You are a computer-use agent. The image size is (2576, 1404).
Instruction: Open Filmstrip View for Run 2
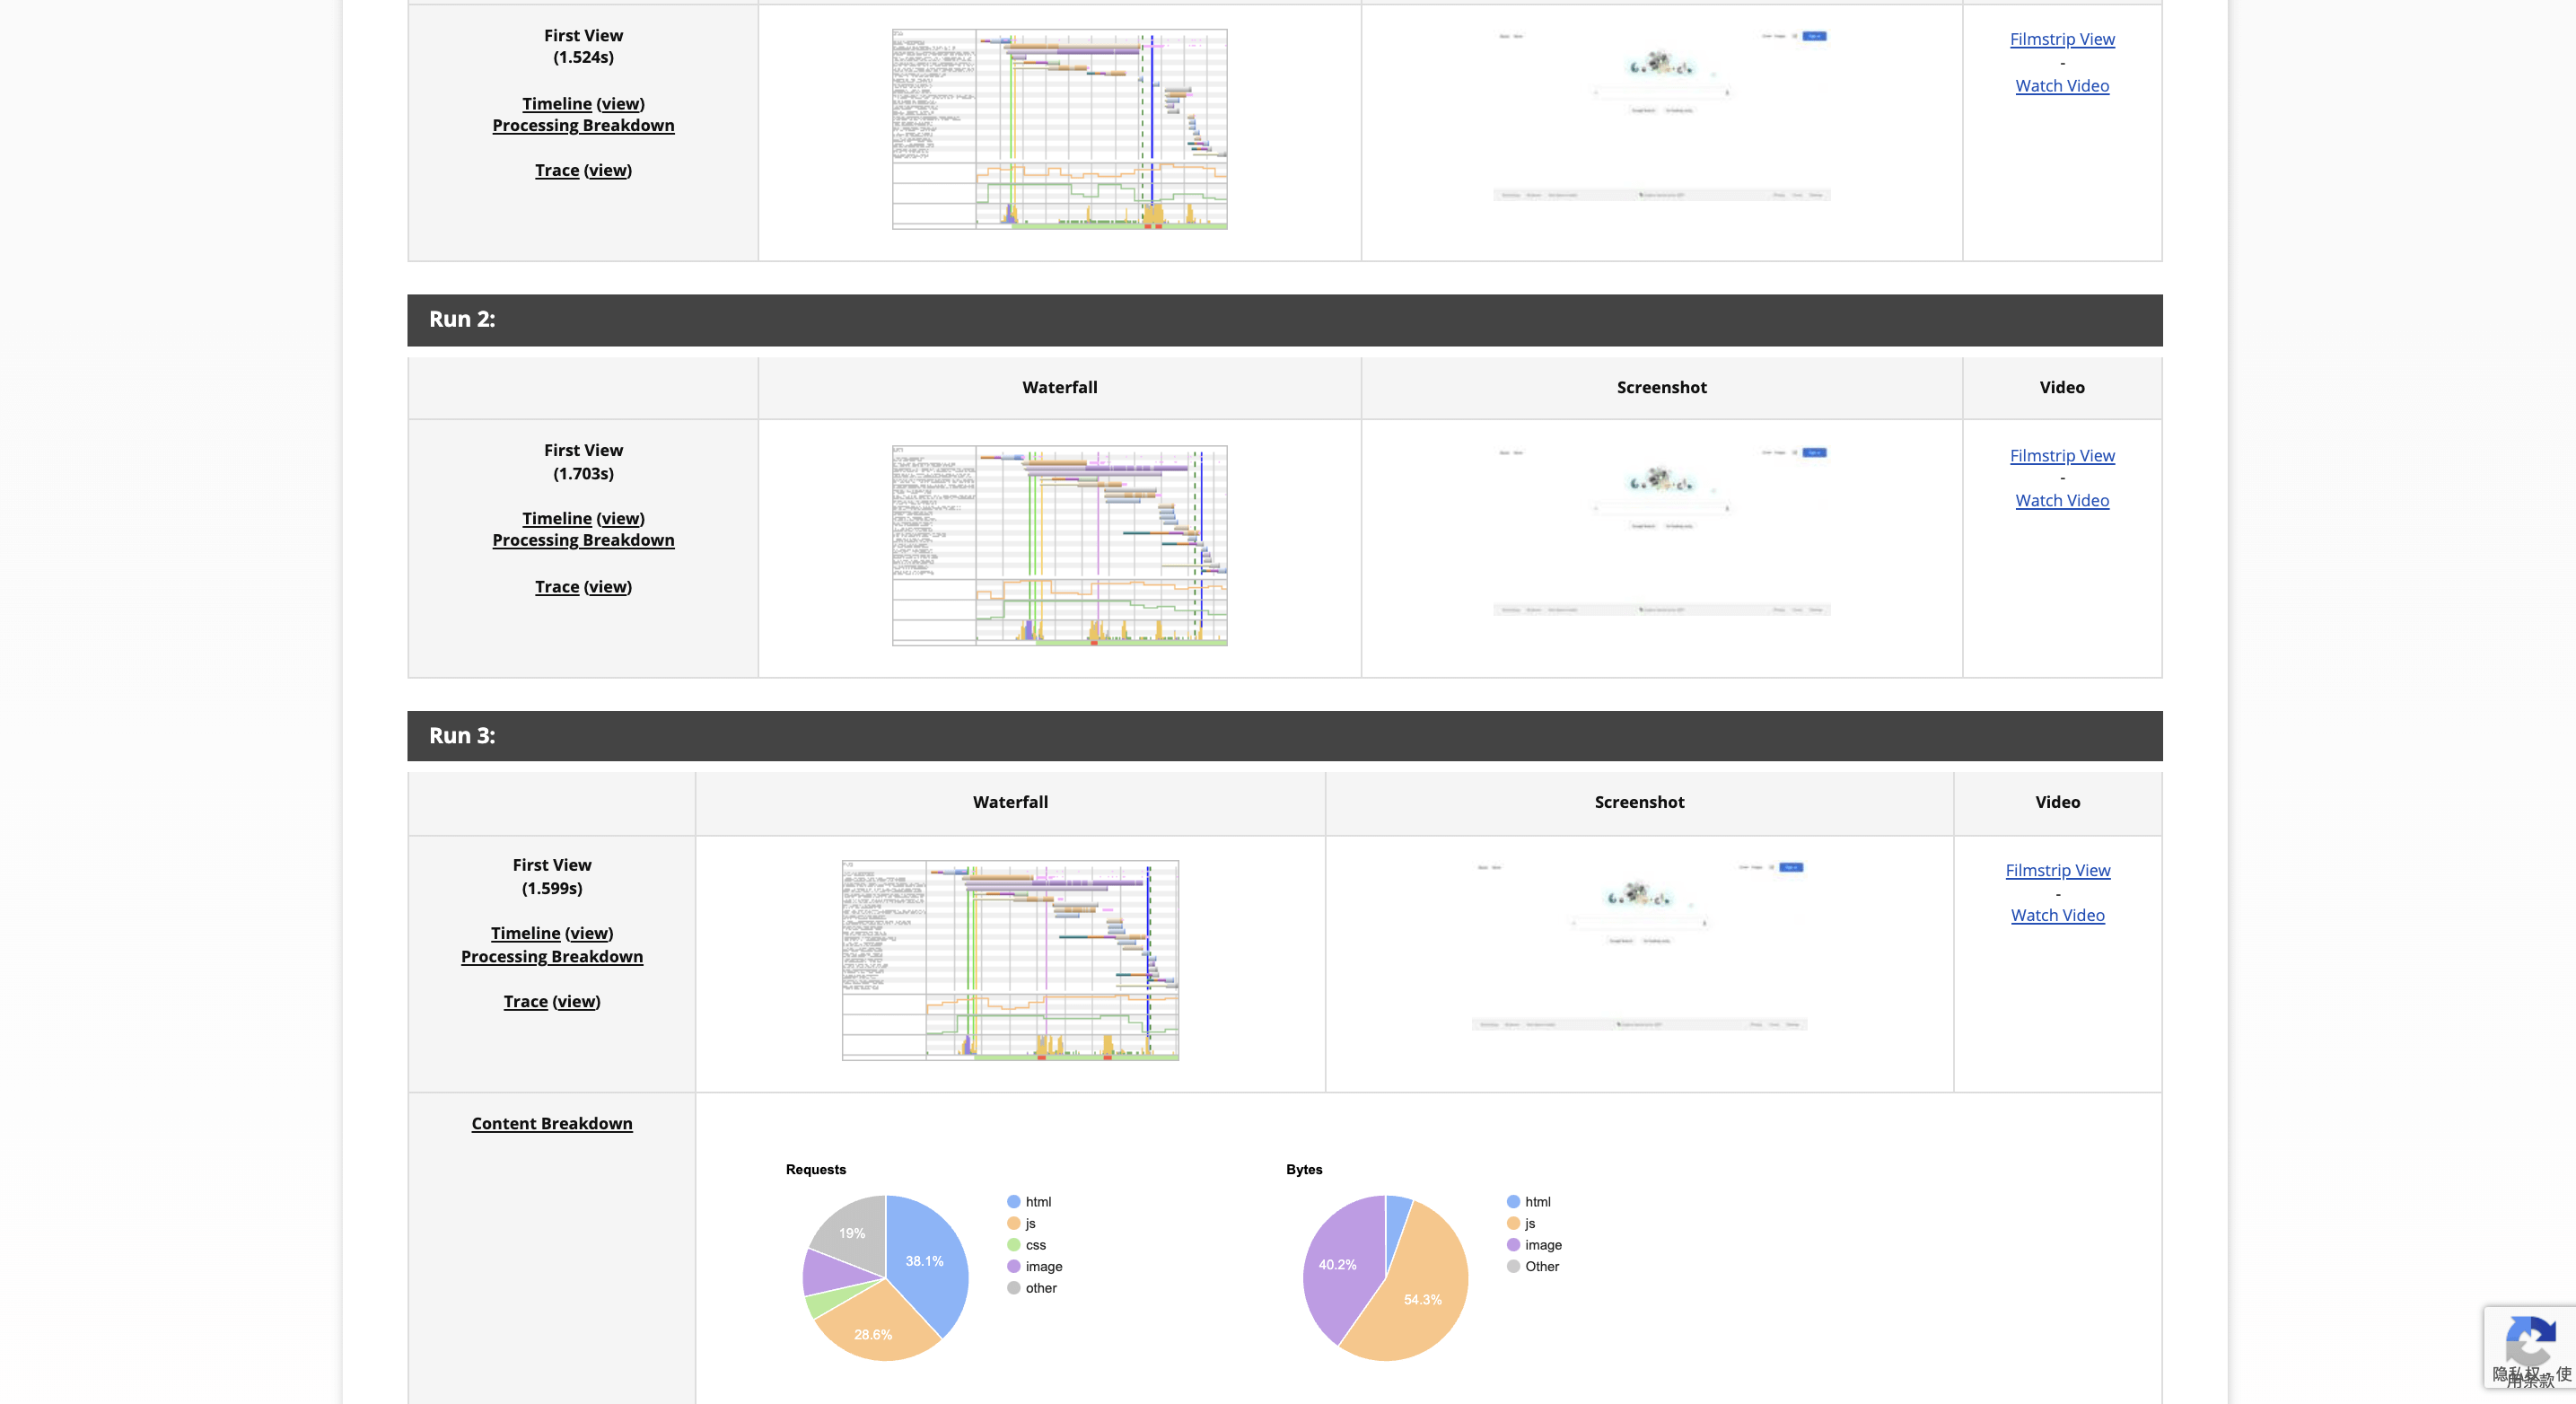[2062, 456]
